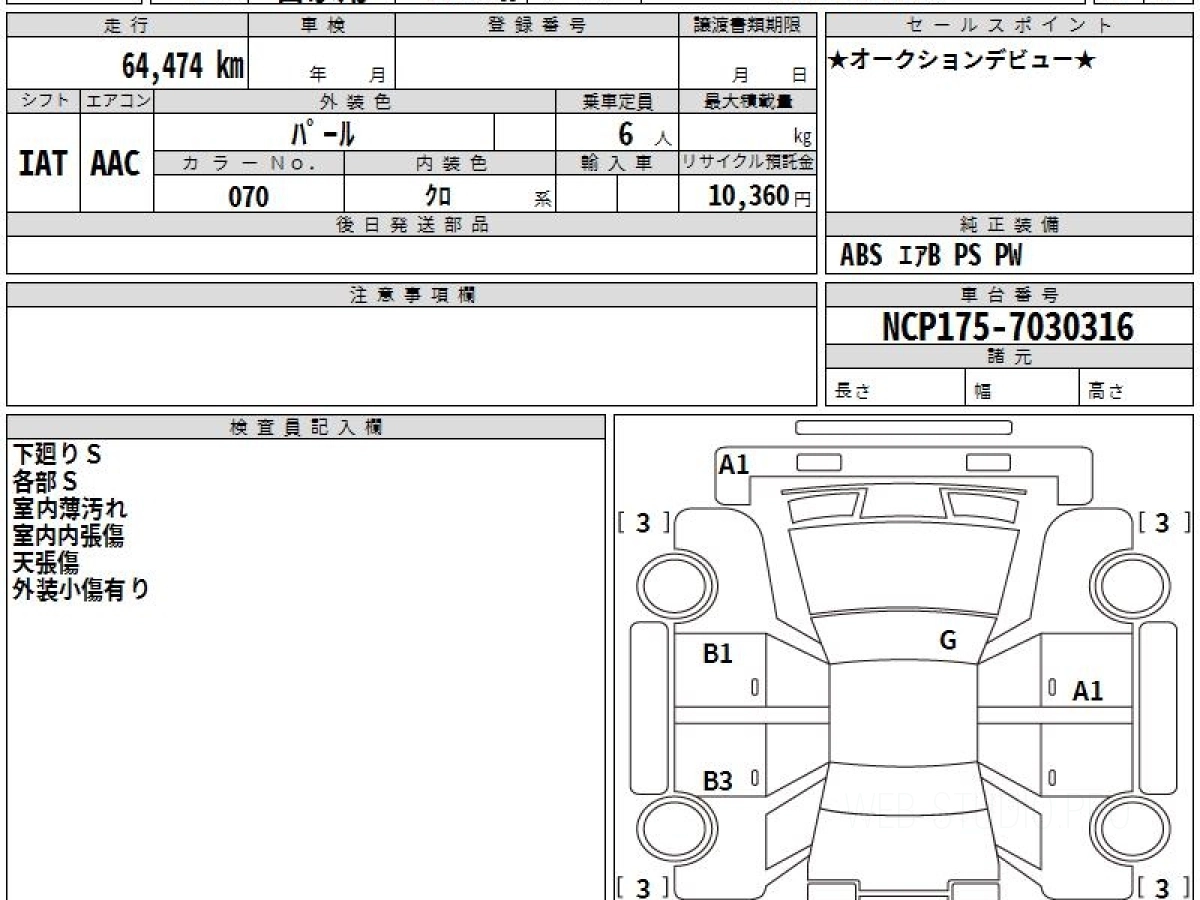This screenshot has width=1200, height=900.
Task: Click the 車台番号 header
Action: pos(1009,295)
